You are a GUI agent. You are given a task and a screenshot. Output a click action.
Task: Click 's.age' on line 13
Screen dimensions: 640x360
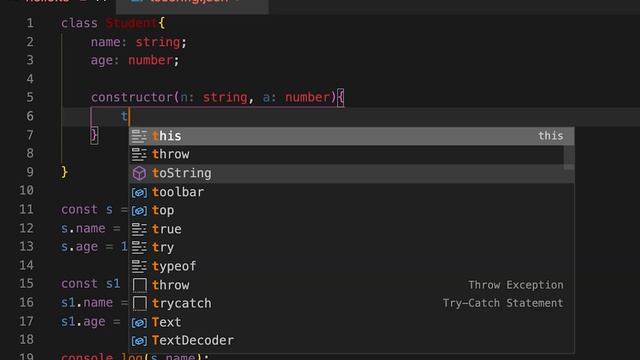pos(80,247)
